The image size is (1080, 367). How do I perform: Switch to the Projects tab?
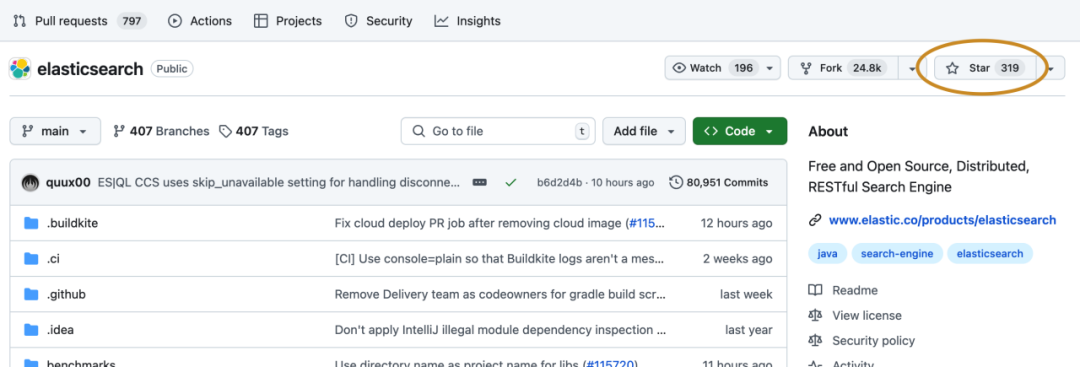point(288,21)
